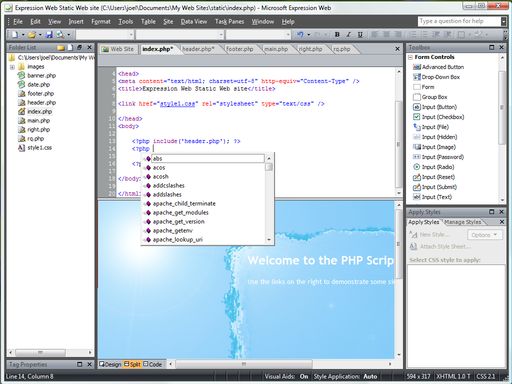This screenshot has height=384, width=512.
Task: Open the Data View menu
Action: pos(194,22)
